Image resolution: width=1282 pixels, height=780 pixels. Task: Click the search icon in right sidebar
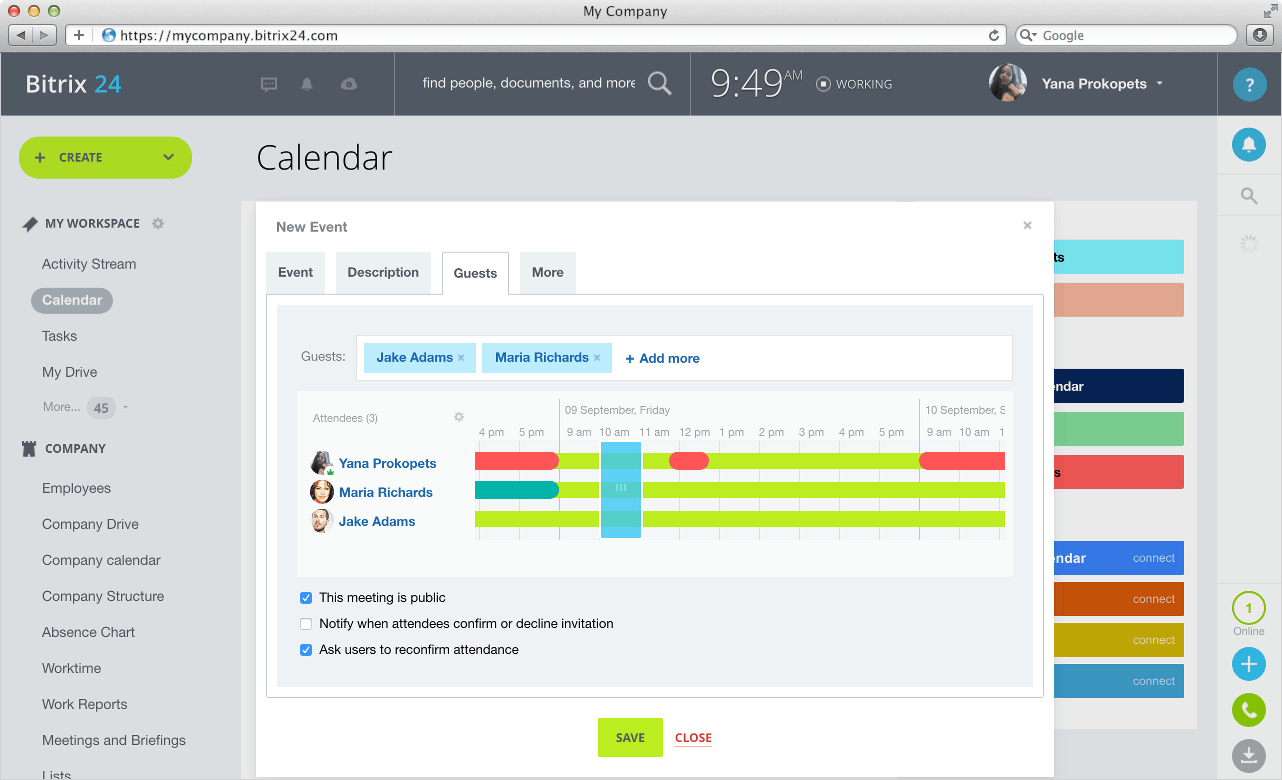coord(1249,196)
